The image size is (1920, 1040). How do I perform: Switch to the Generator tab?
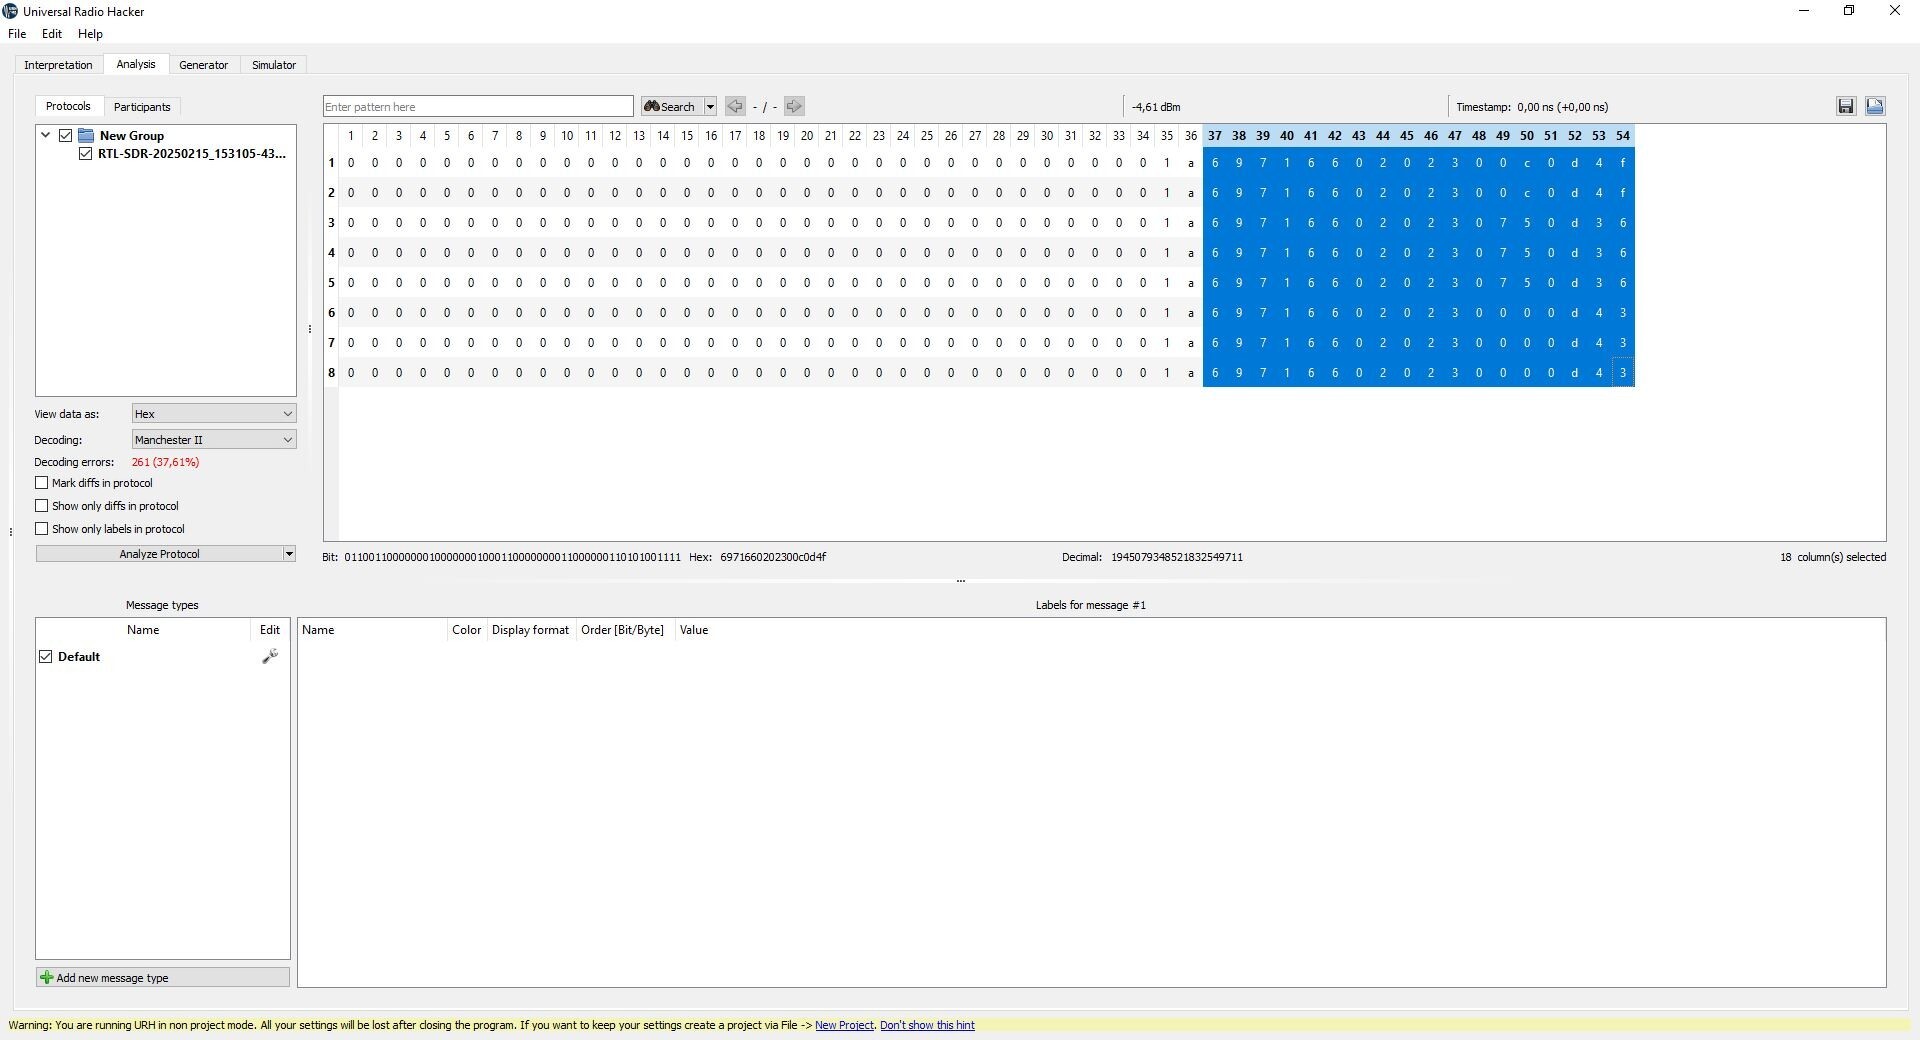(x=204, y=65)
